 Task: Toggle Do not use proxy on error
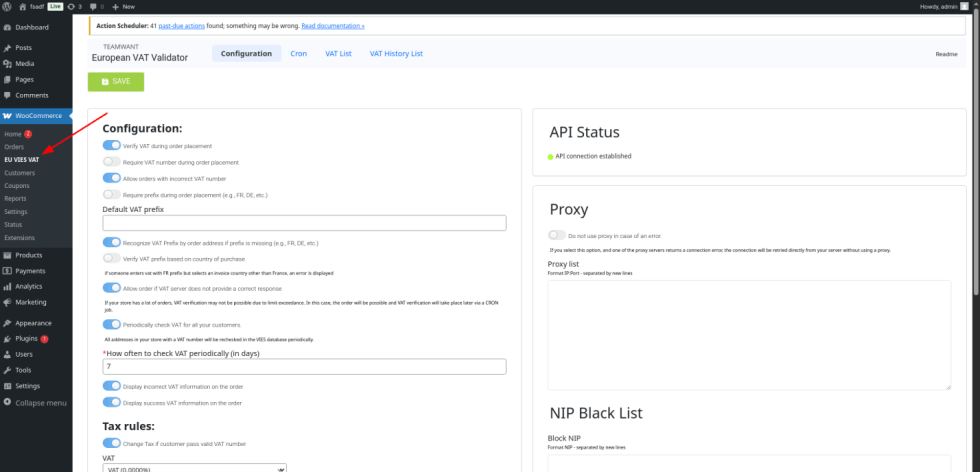(557, 234)
